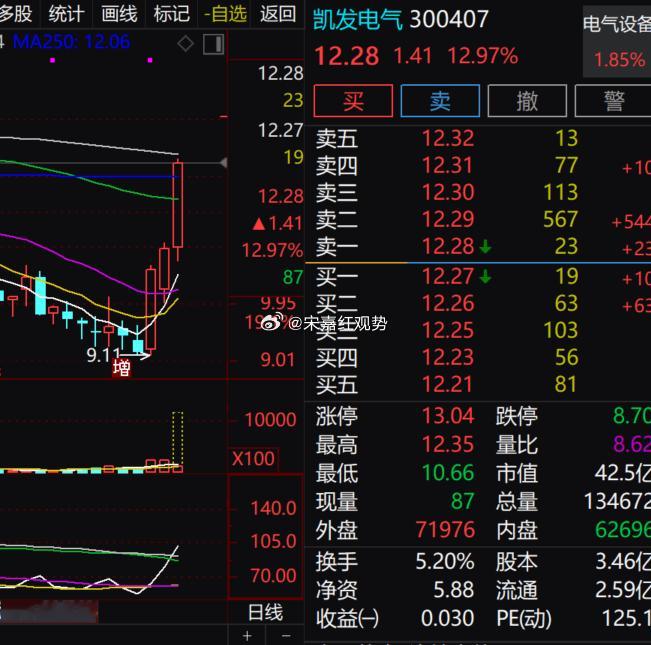
Task: Click the 现量 value 87
Action: pyautogui.click(x=463, y=501)
